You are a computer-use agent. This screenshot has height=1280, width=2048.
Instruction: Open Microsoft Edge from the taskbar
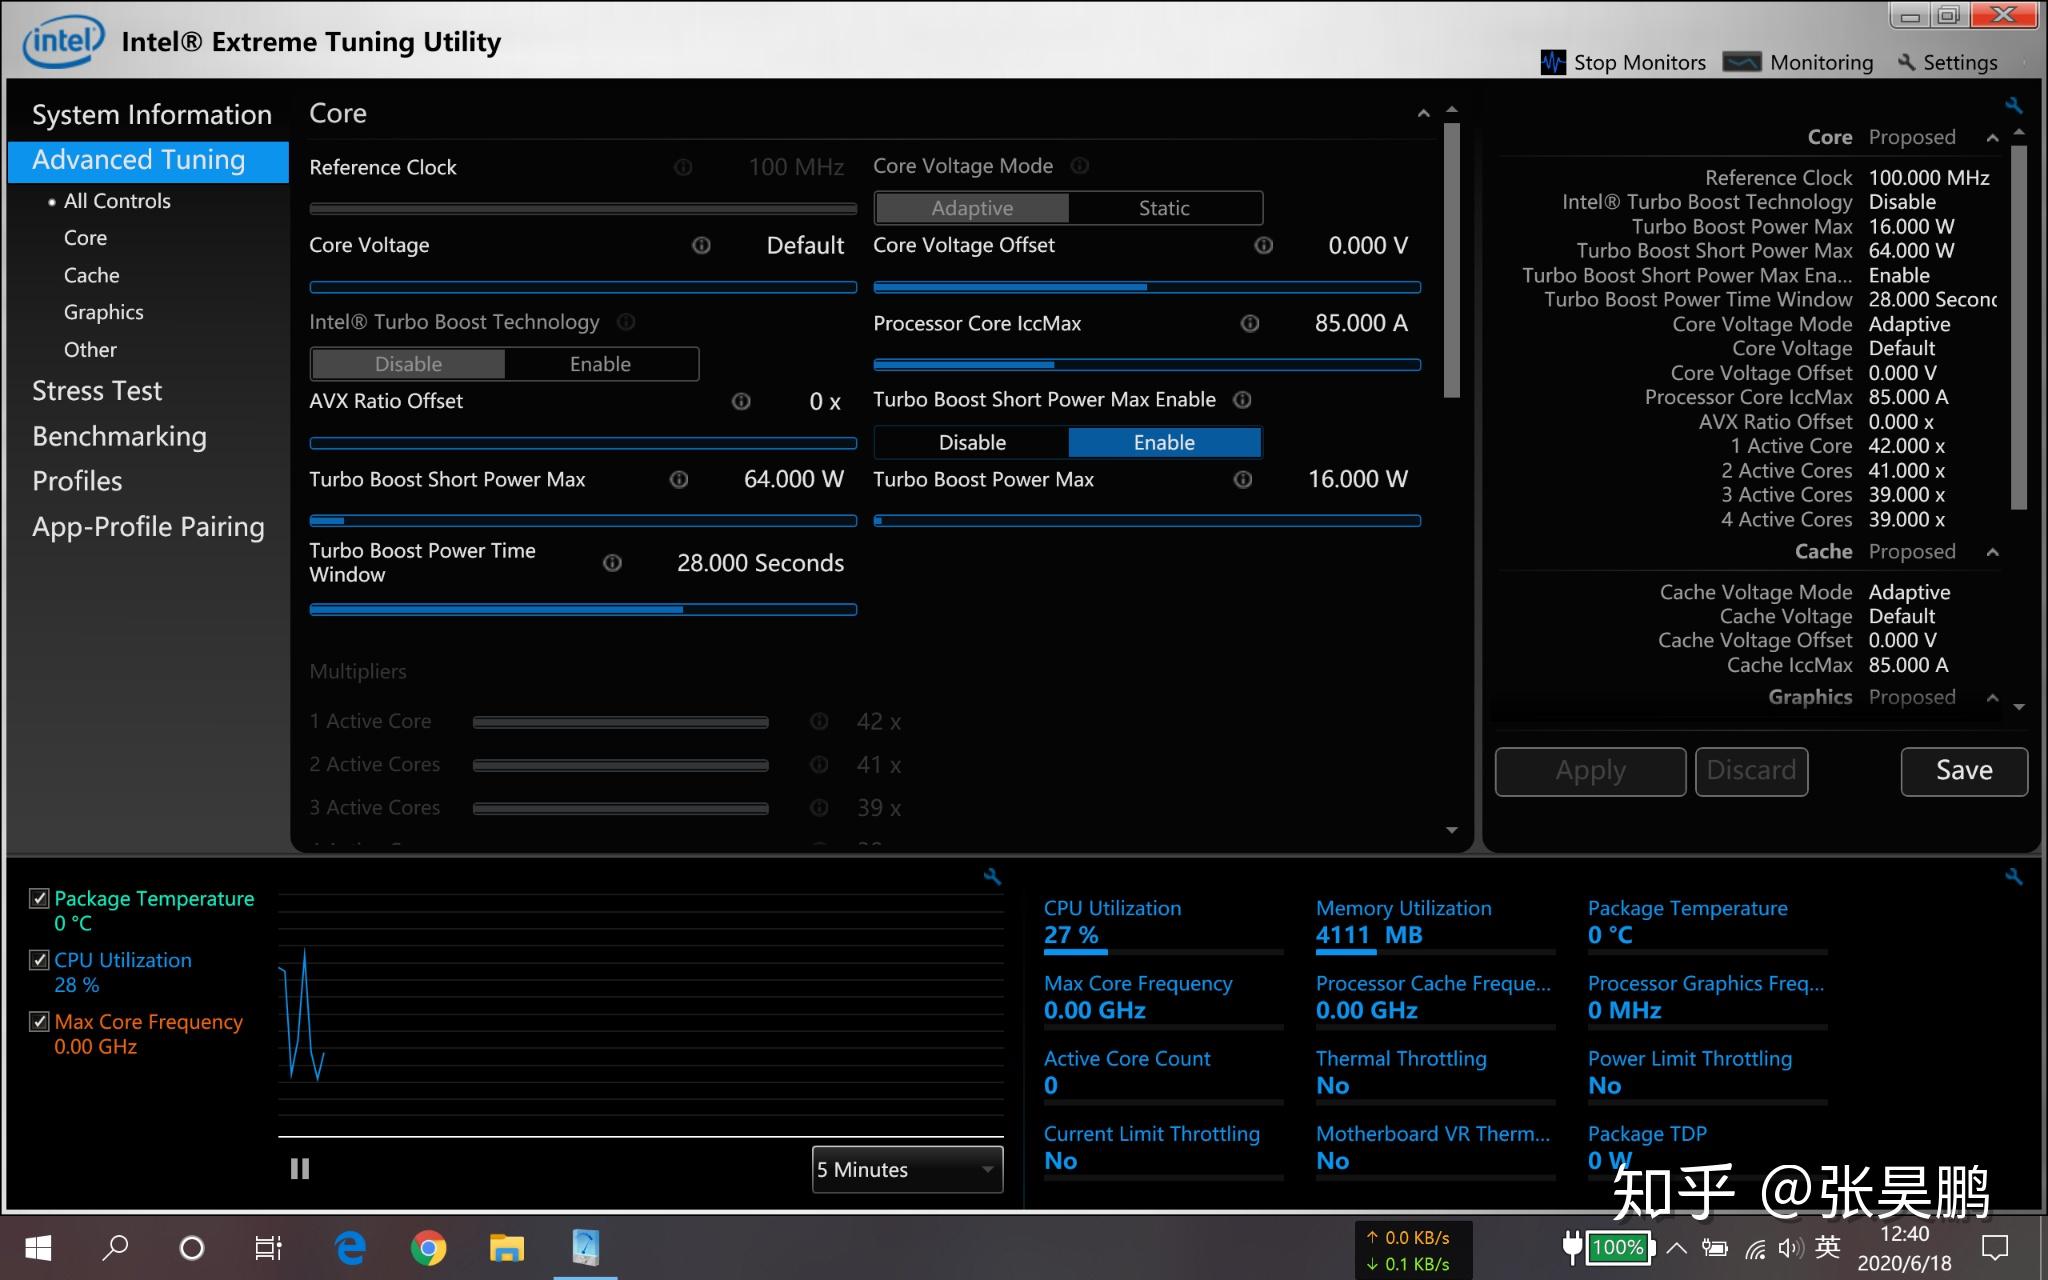(350, 1248)
